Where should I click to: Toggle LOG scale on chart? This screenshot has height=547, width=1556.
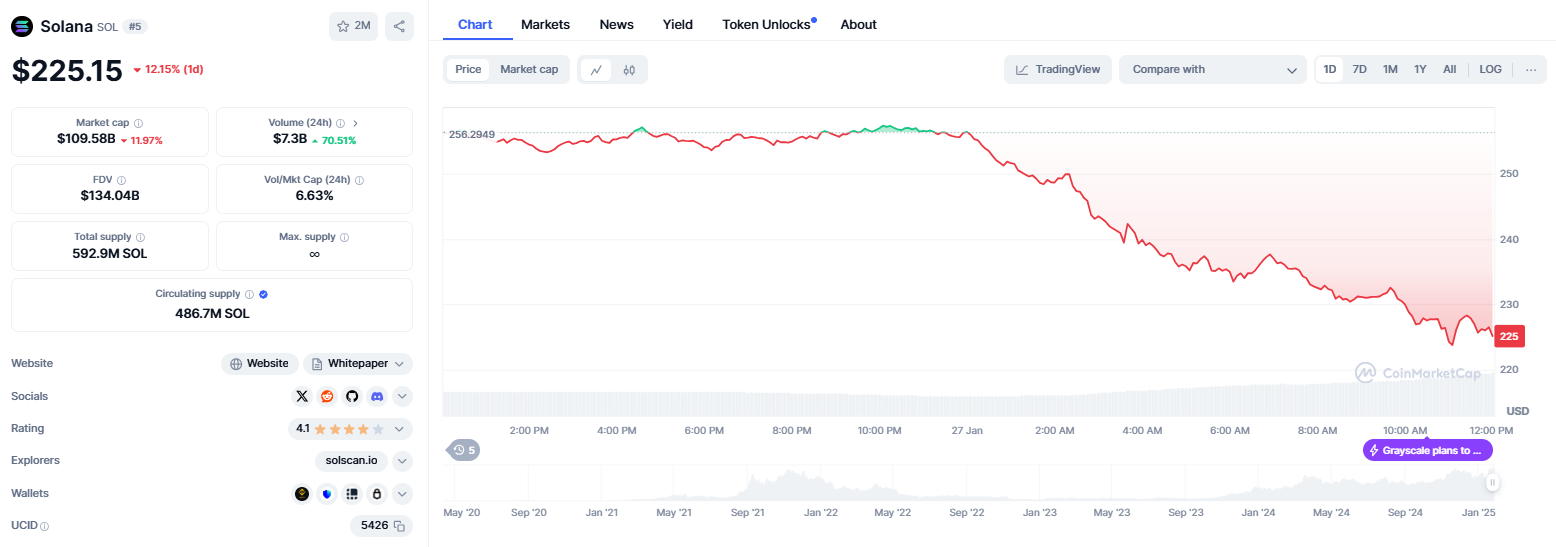click(x=1491, y=69)
